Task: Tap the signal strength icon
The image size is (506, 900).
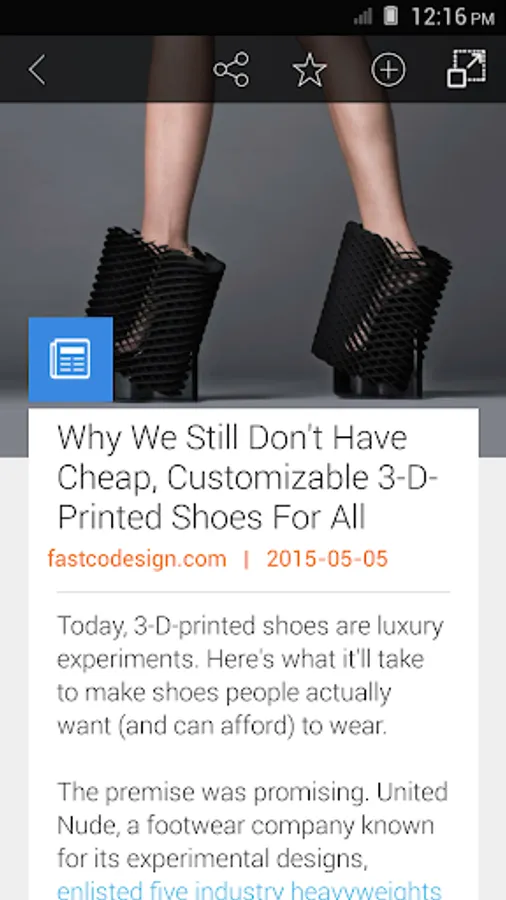Action: pos(363,16)
